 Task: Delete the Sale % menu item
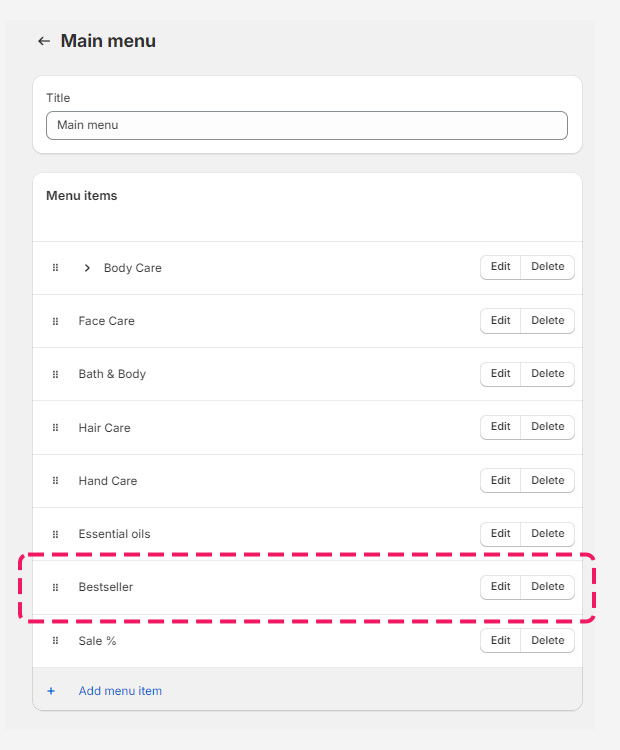click(547, 640)
